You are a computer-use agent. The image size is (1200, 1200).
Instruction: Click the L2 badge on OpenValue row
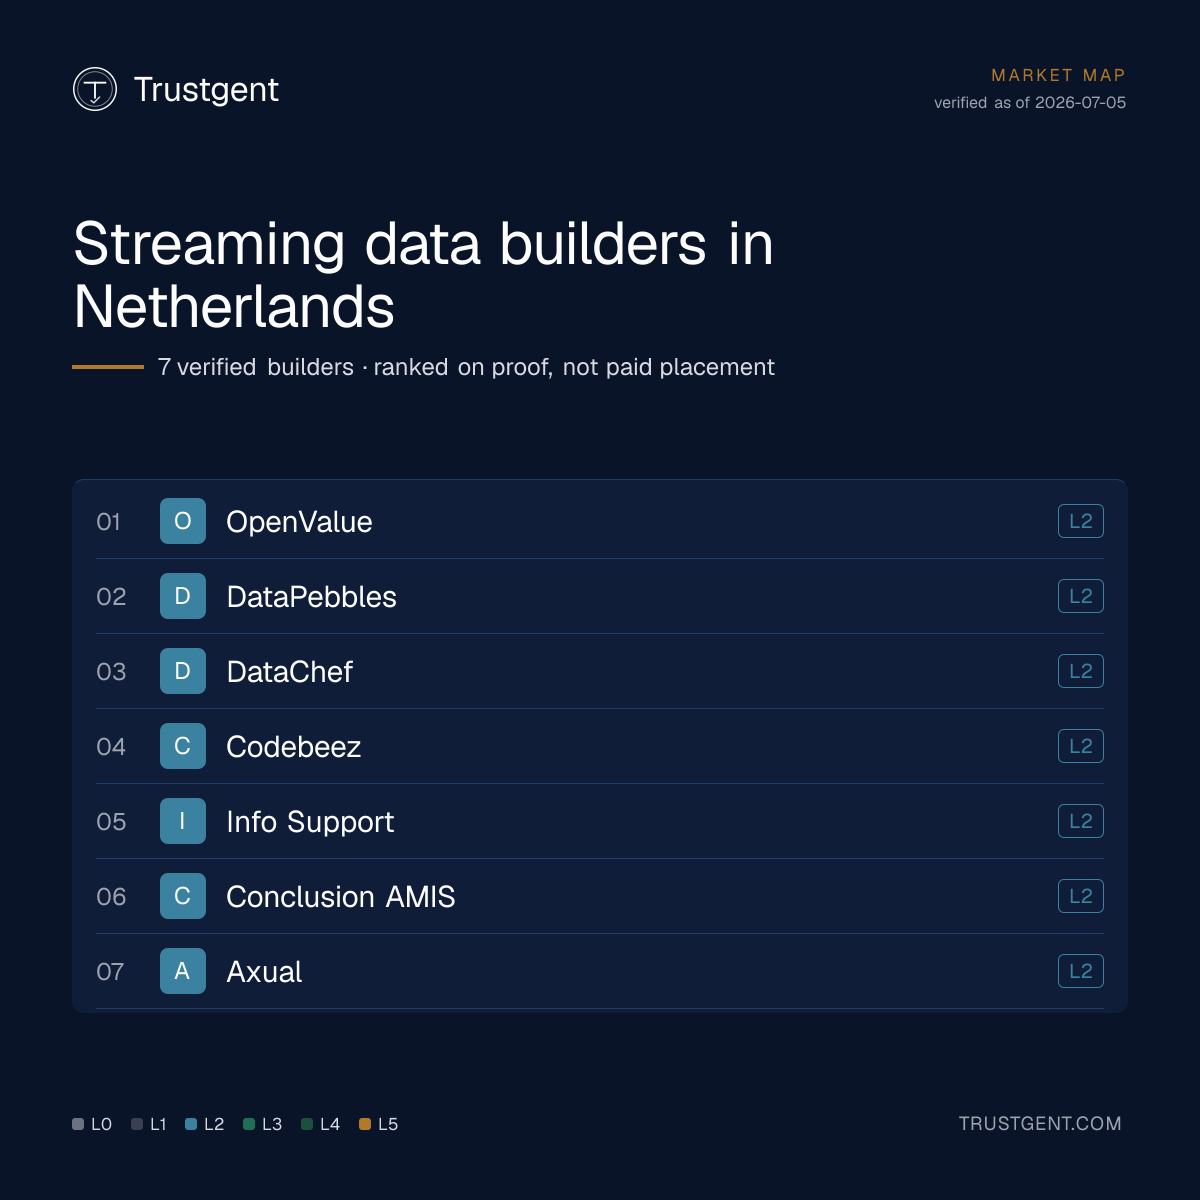tap(1081, 521)
